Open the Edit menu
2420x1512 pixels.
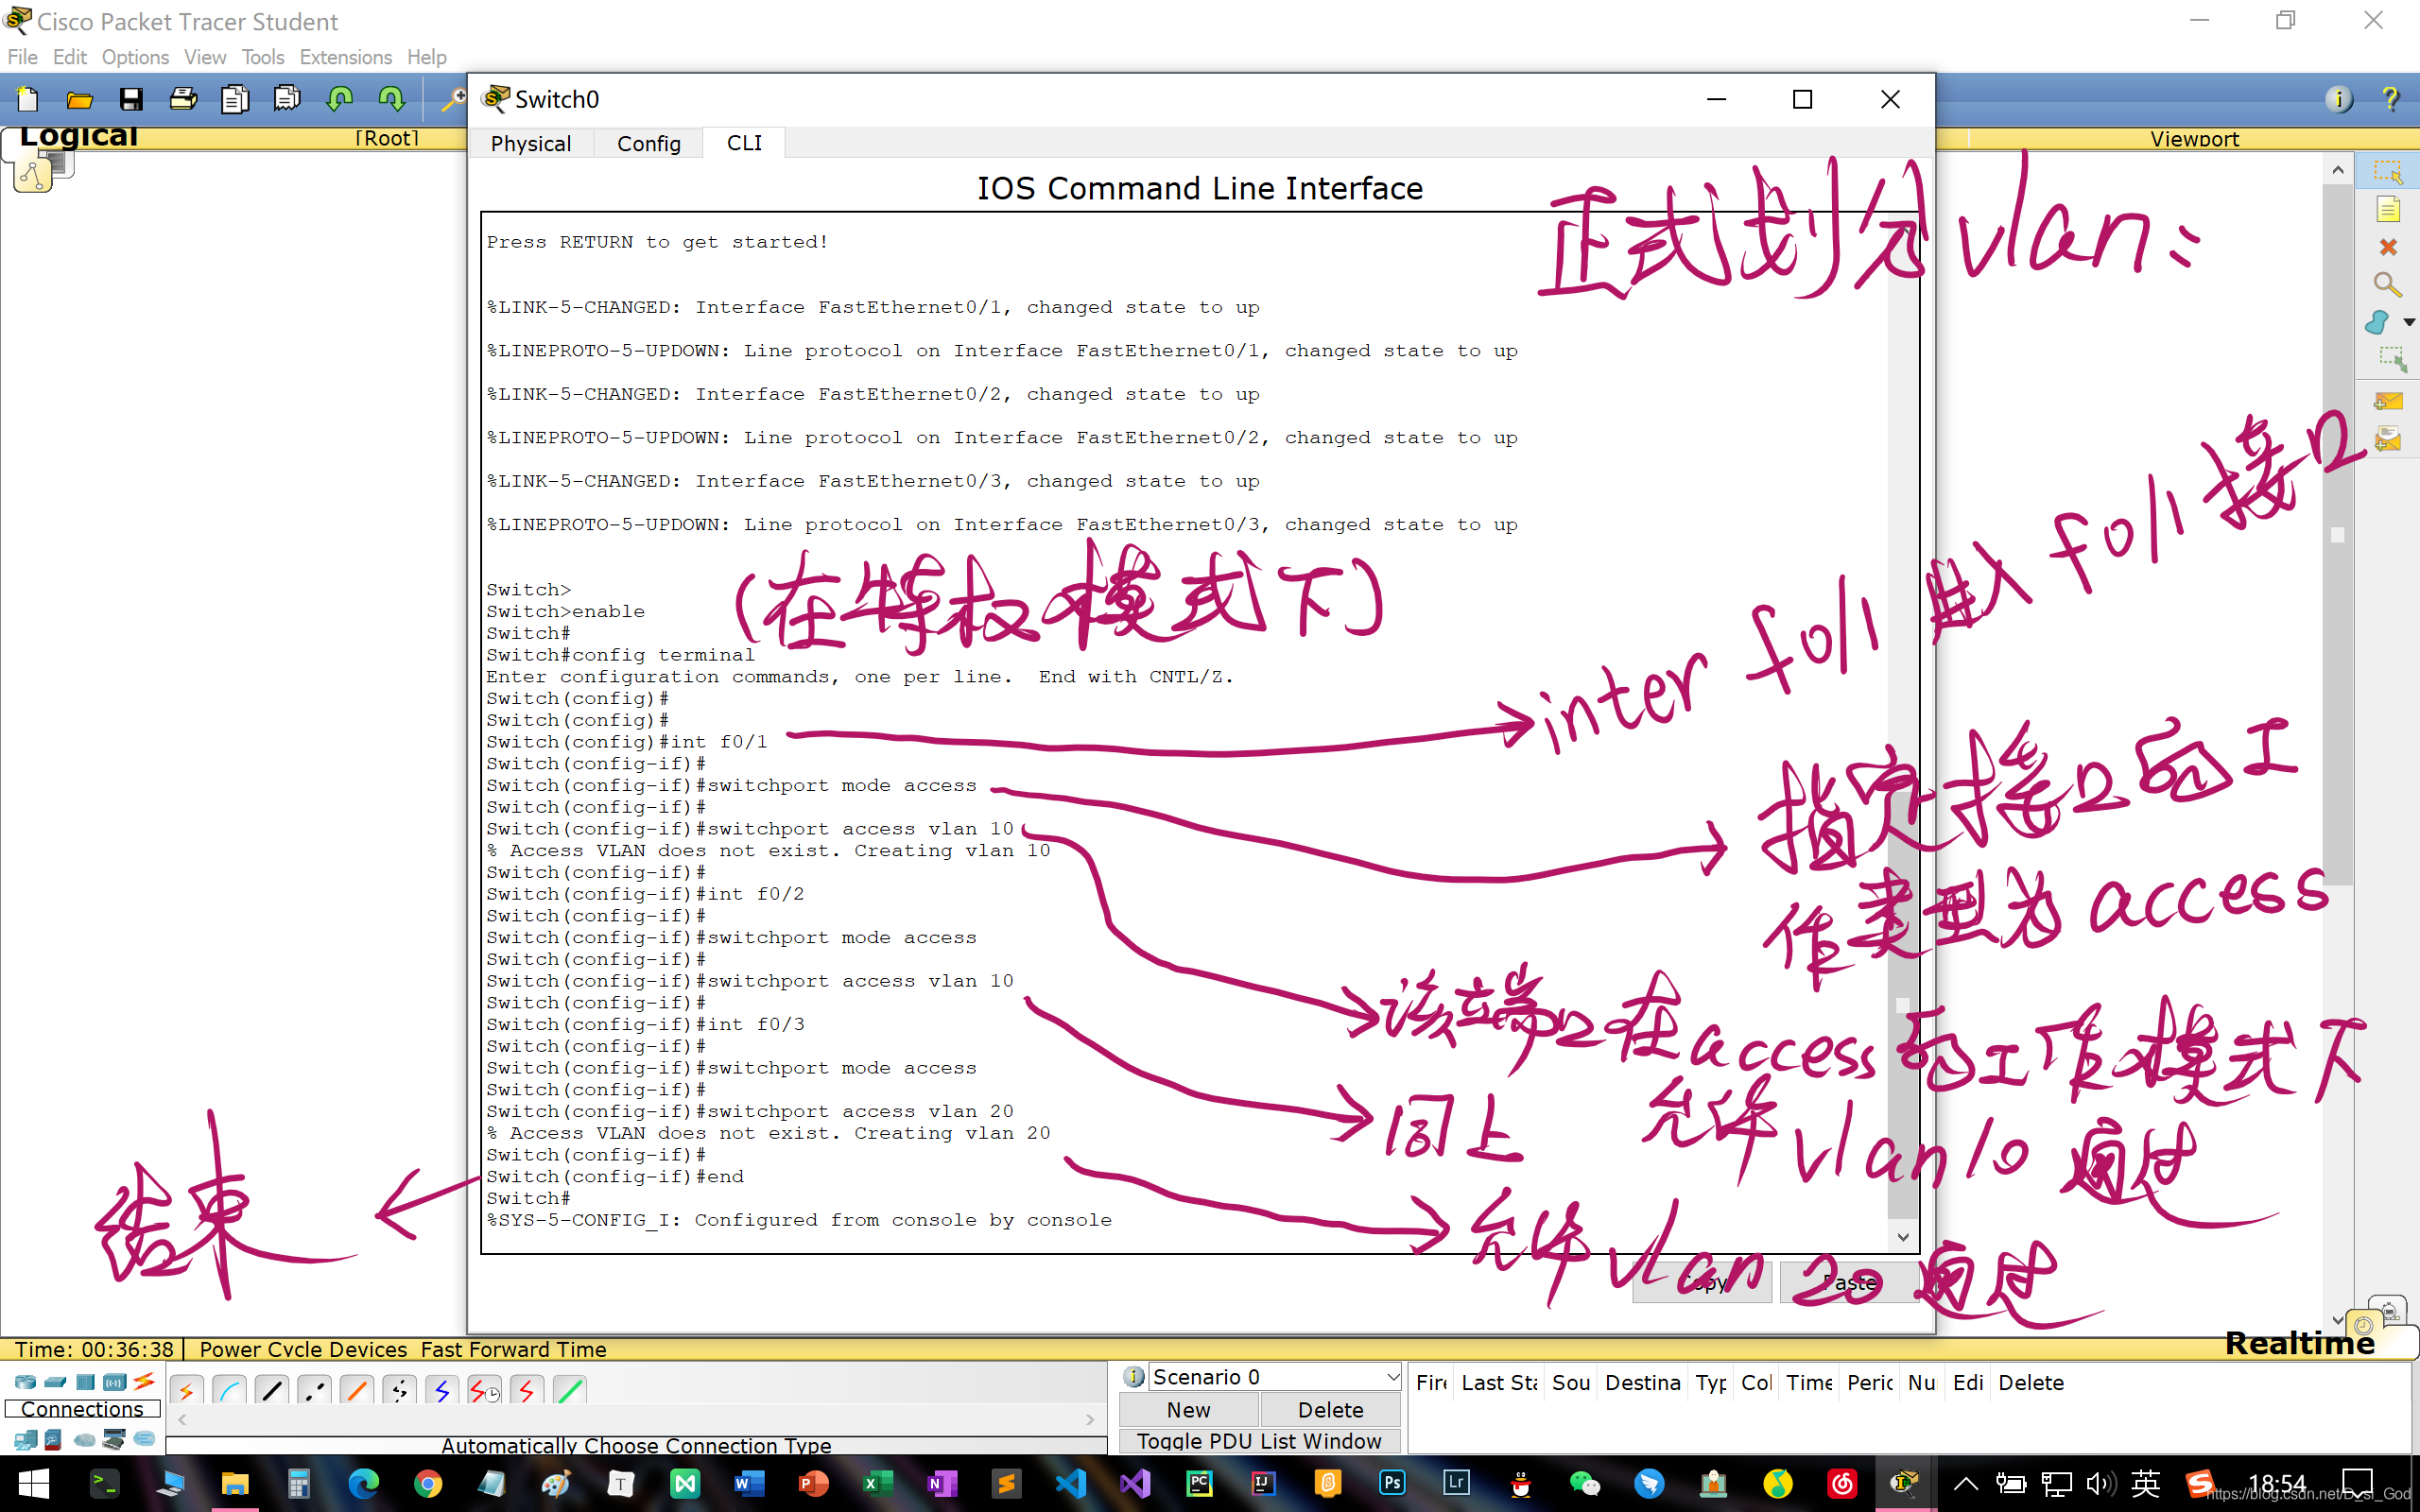click(x=69, y=57)
